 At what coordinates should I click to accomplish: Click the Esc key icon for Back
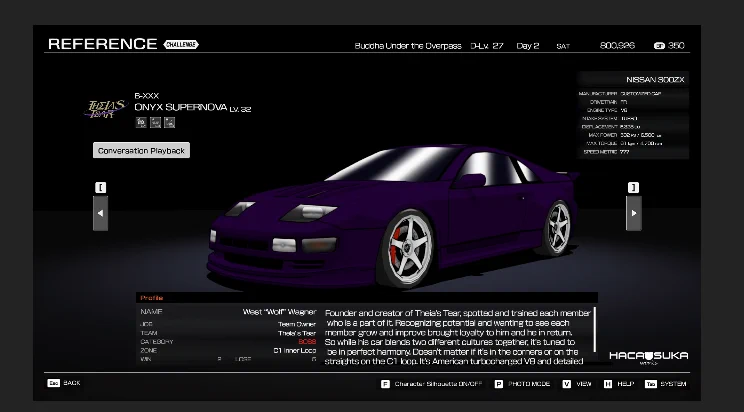pyautogui.click(x=53, y=383)
